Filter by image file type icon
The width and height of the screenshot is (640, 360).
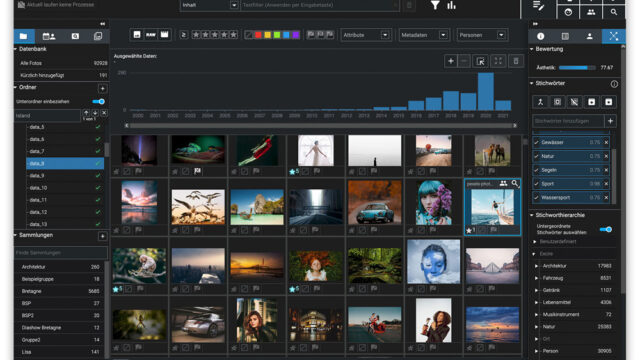click(x=137, y=35)
